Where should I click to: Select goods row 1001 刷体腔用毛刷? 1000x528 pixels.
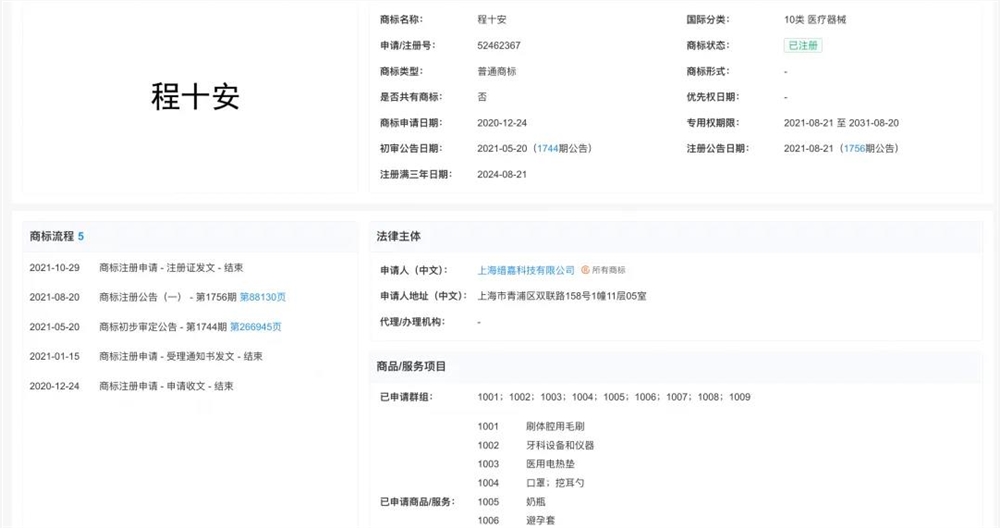(531, 427)
